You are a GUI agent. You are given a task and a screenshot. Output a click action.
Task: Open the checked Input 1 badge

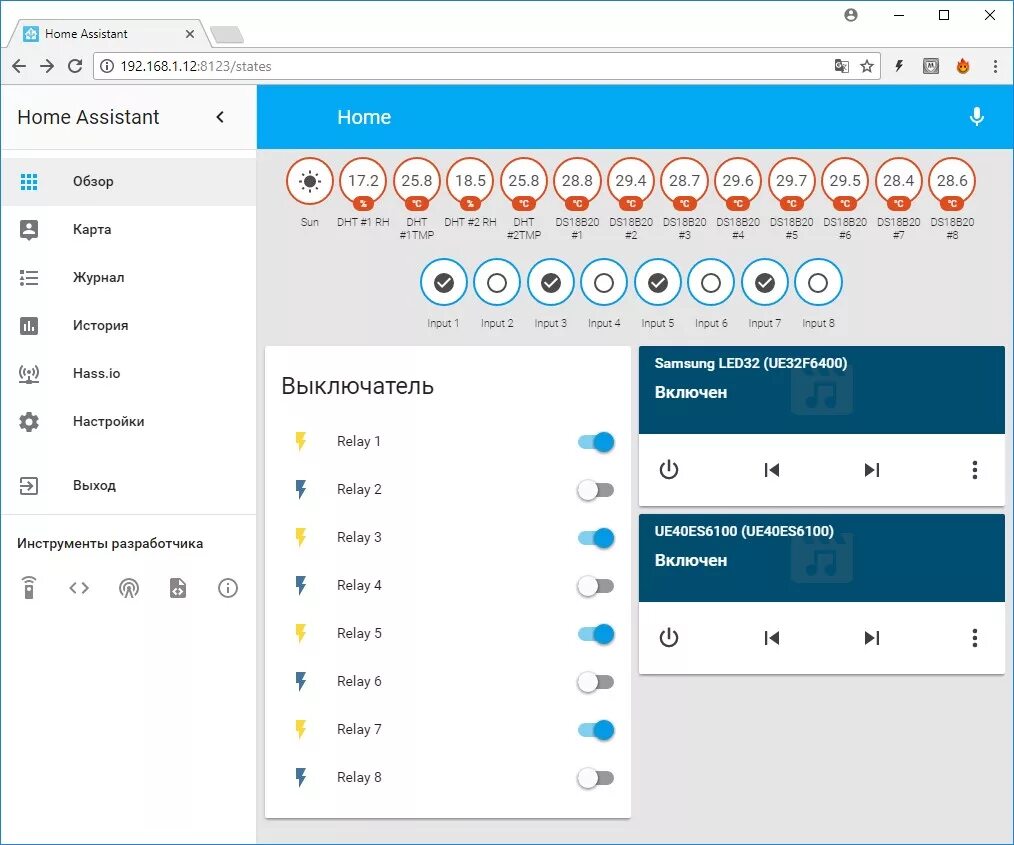click(444, 283)
